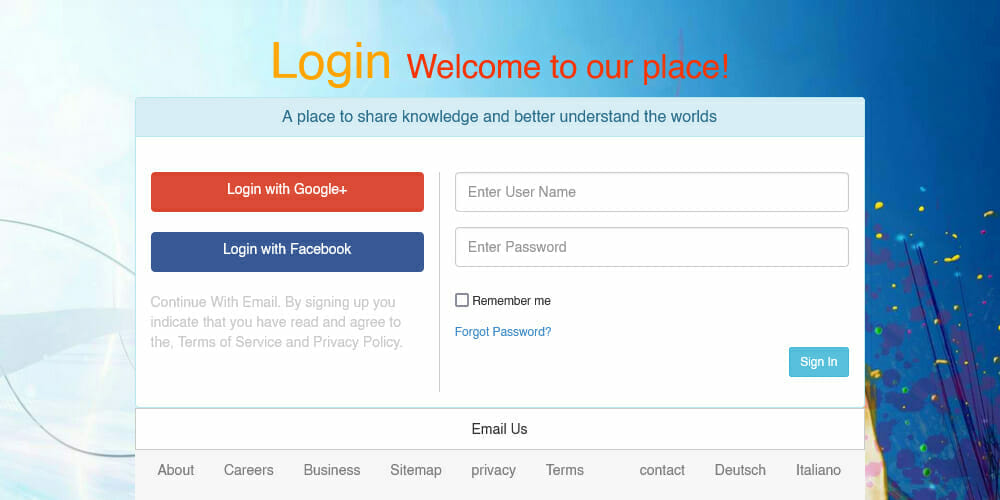Visit the Sitemap link
Image resolution: width=1000 pixels, height=500 pixels.
[415, 470]
